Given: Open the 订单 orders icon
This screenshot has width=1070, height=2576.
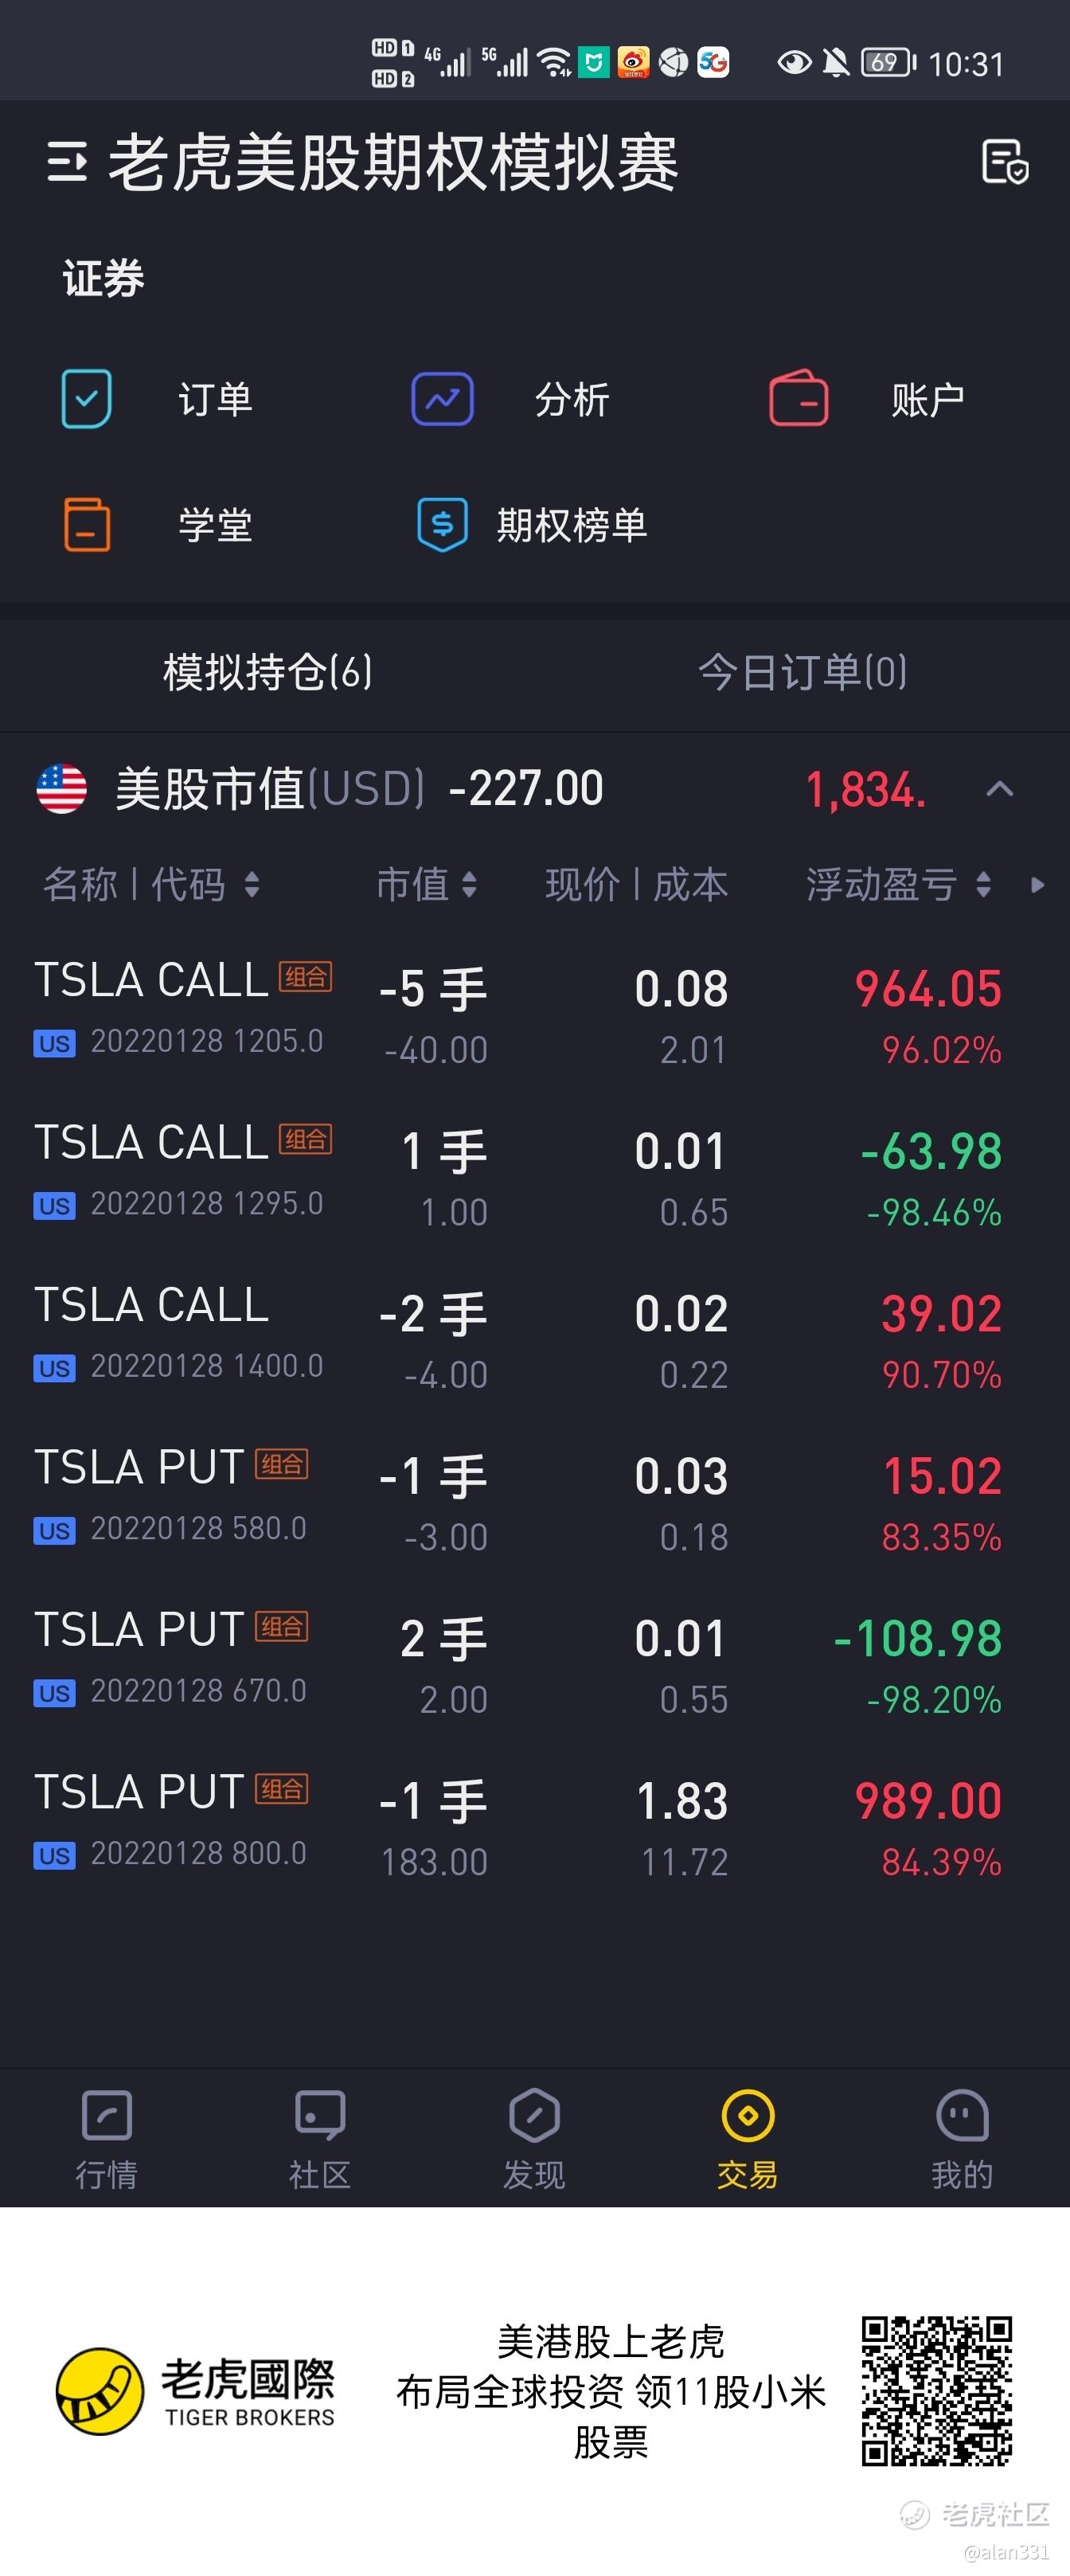Looking at the screenshot, I should pos(87,399).
